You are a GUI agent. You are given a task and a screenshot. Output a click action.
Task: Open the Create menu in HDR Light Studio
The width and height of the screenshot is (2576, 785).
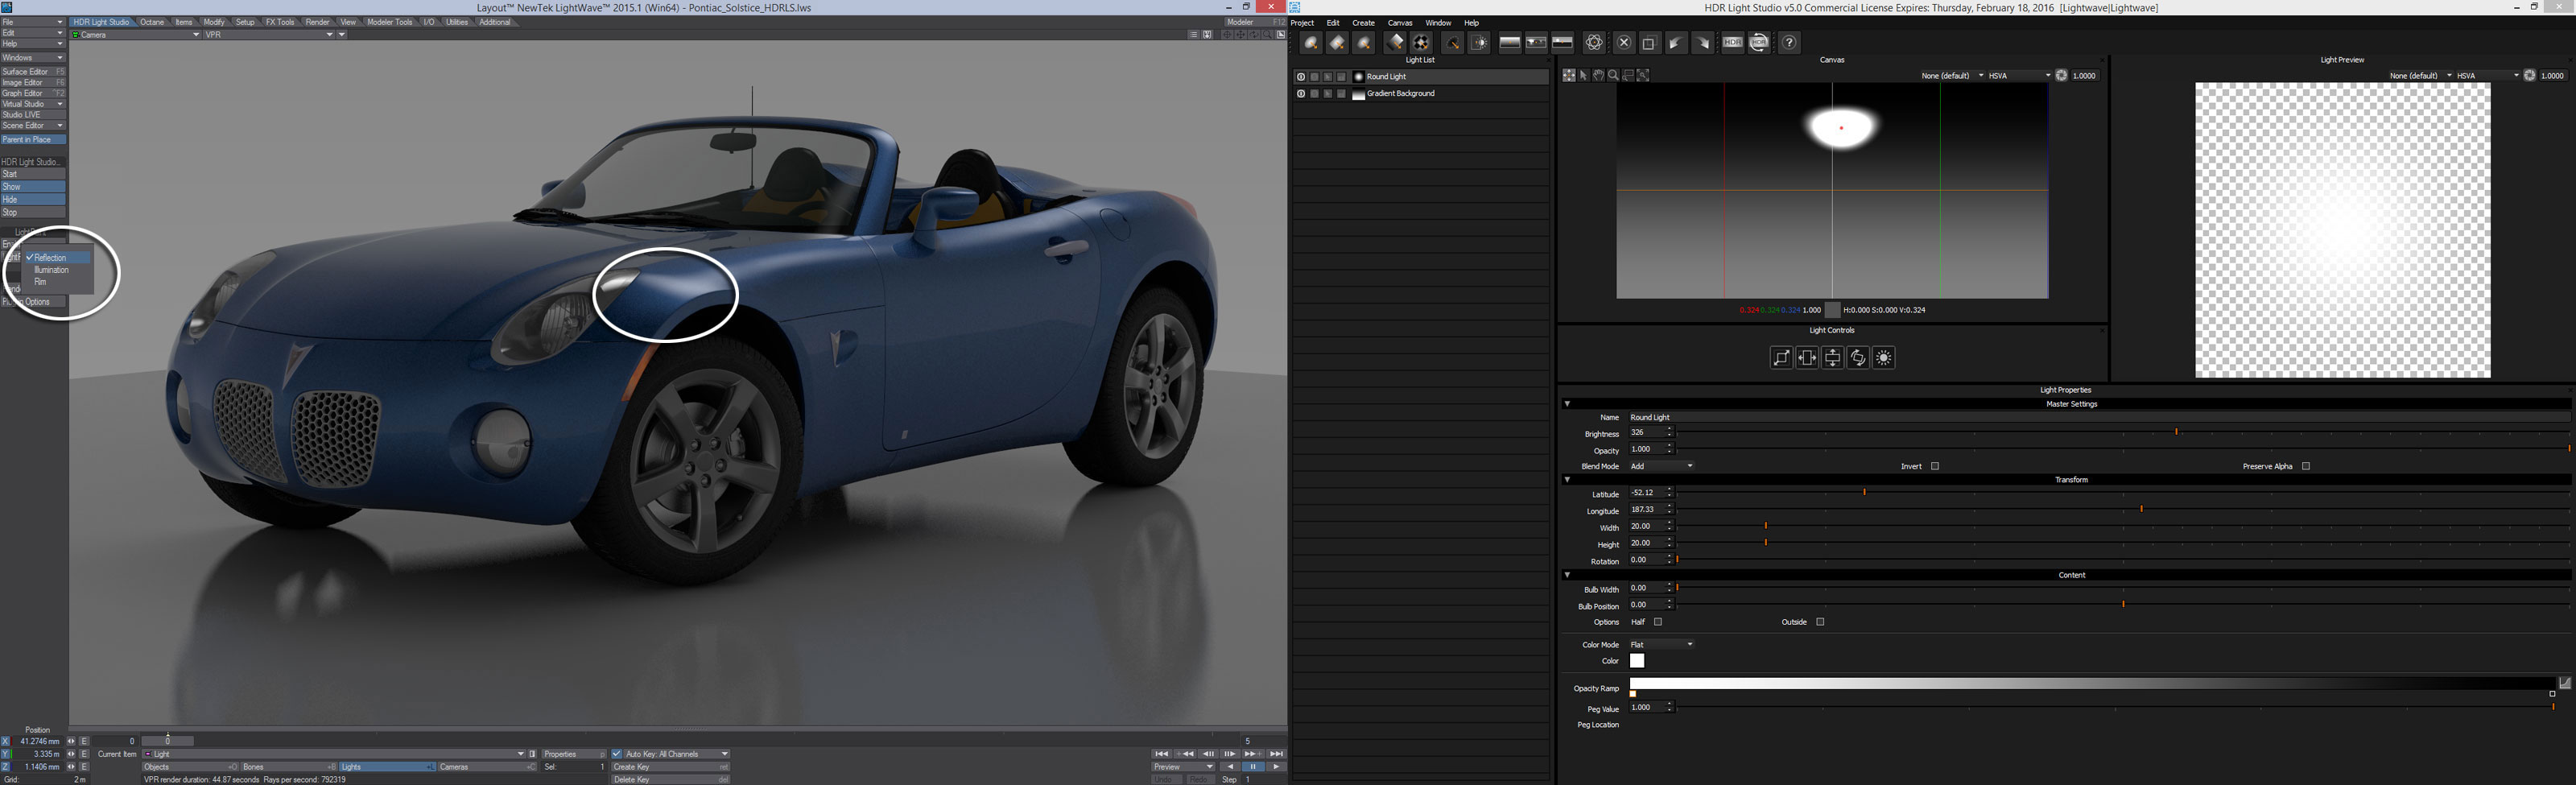1363,23
